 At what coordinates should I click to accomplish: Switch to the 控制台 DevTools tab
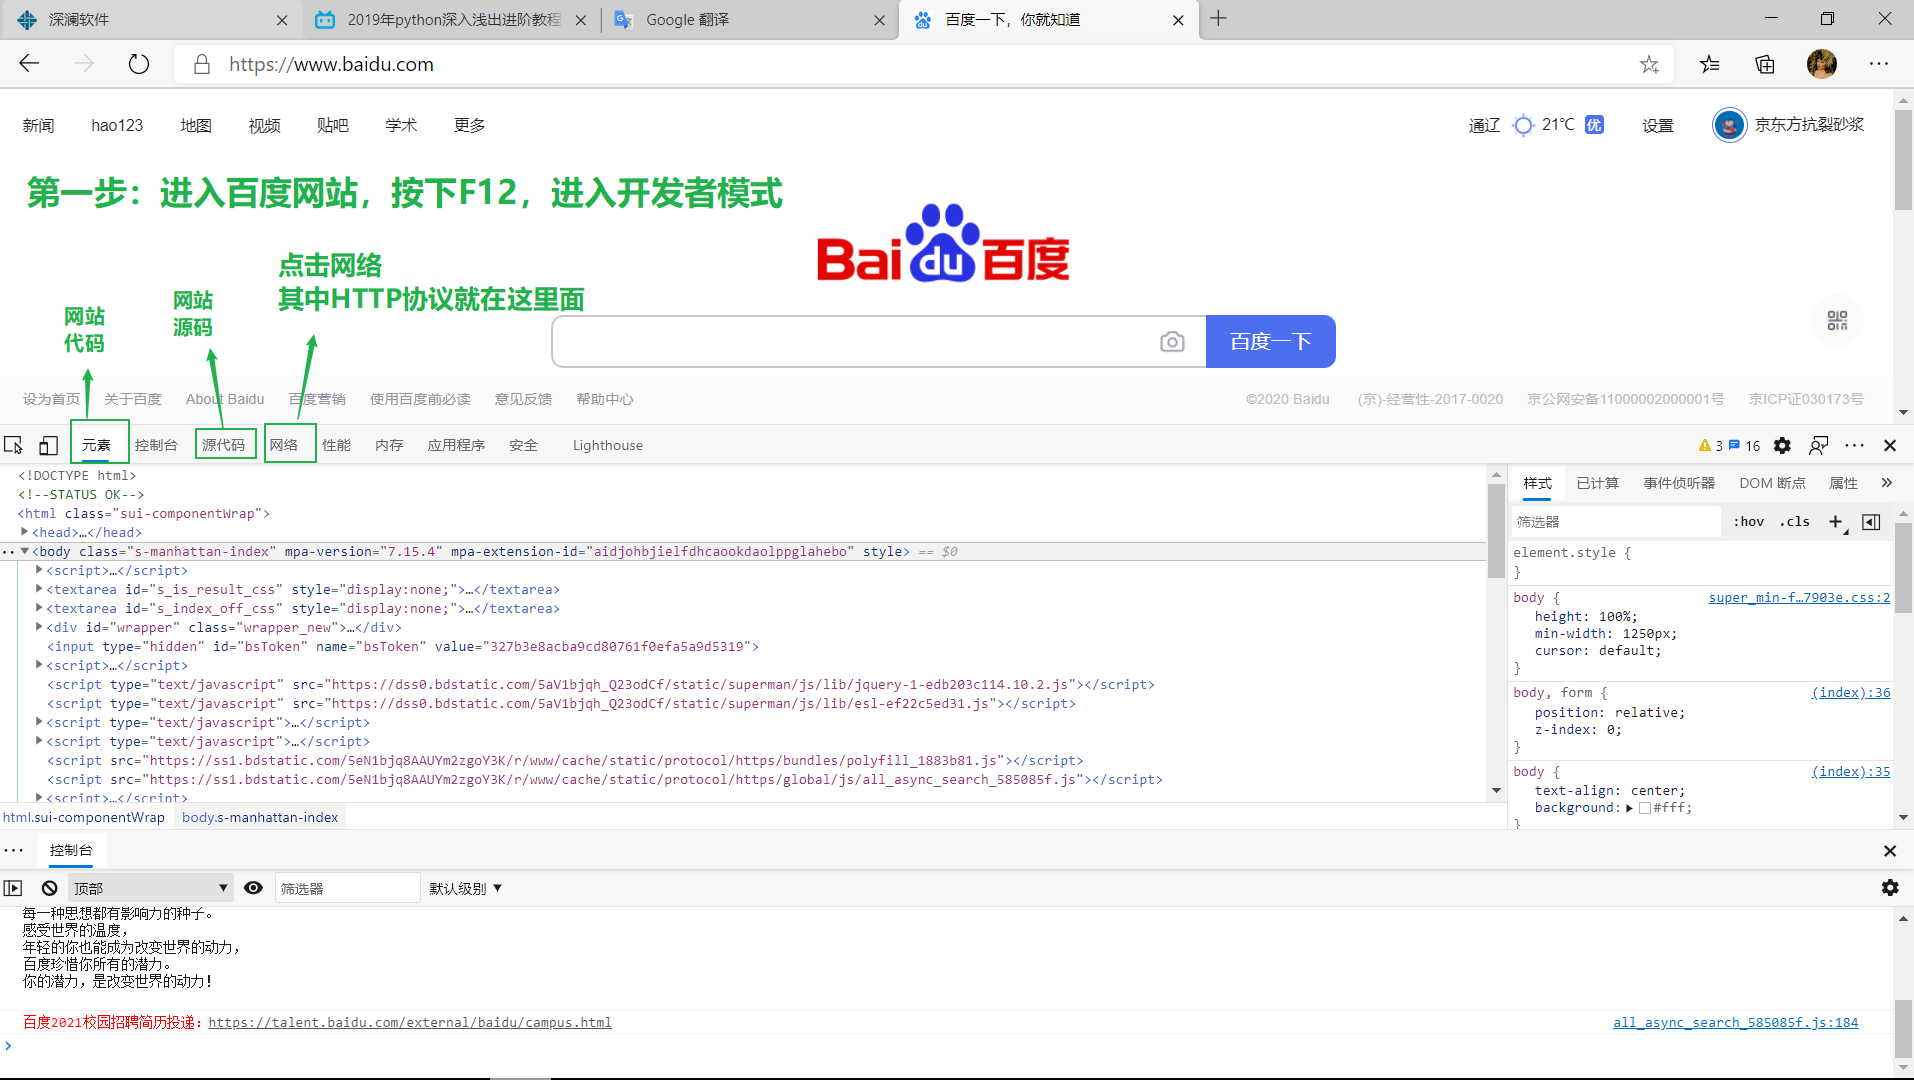tap(156, 445)
